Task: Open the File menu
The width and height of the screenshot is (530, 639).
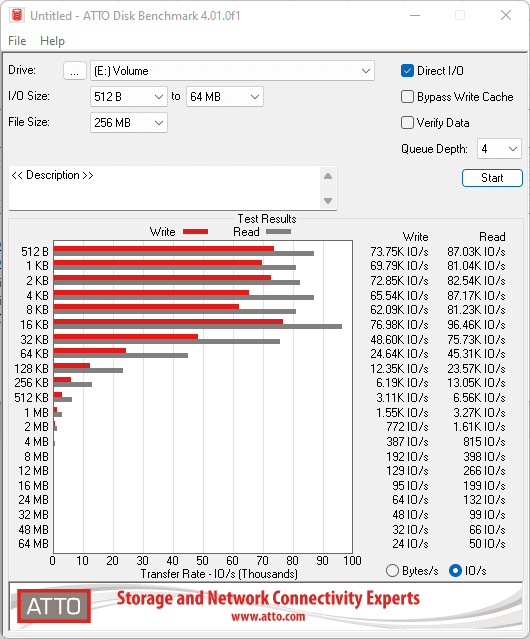Action: coord(17,41)
